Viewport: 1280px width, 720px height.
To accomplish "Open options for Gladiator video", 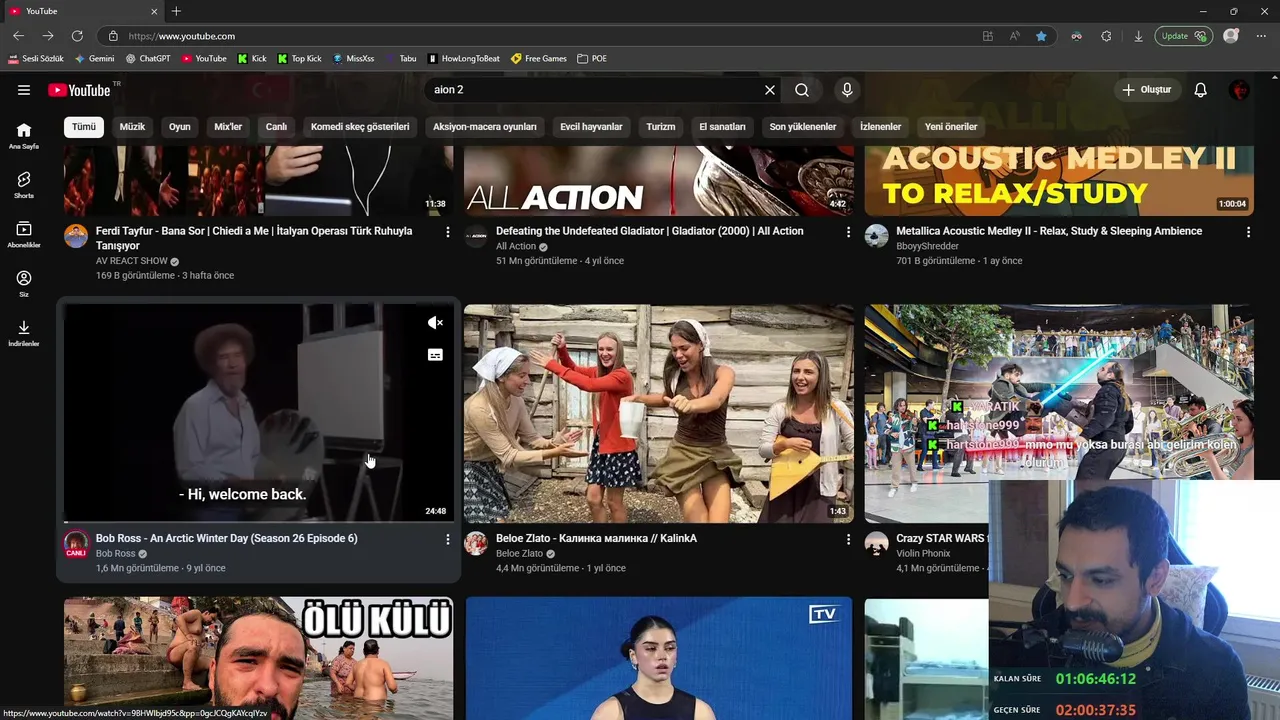I will pos(848,231).
